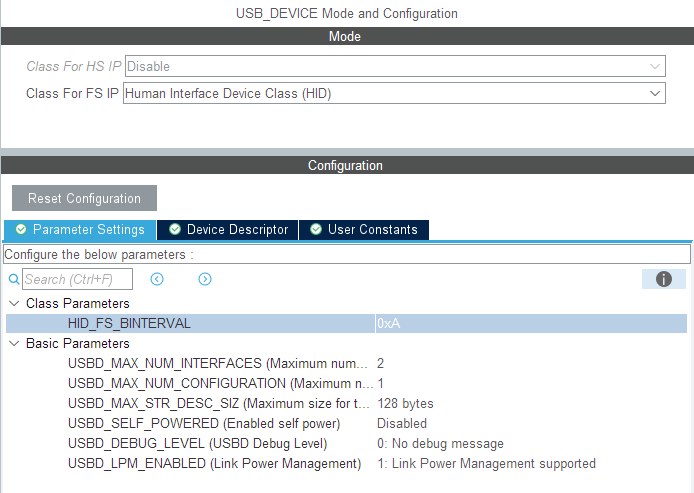Switch to Device Descriptor tab
694x493 pixels.
[x=228, y=230]
